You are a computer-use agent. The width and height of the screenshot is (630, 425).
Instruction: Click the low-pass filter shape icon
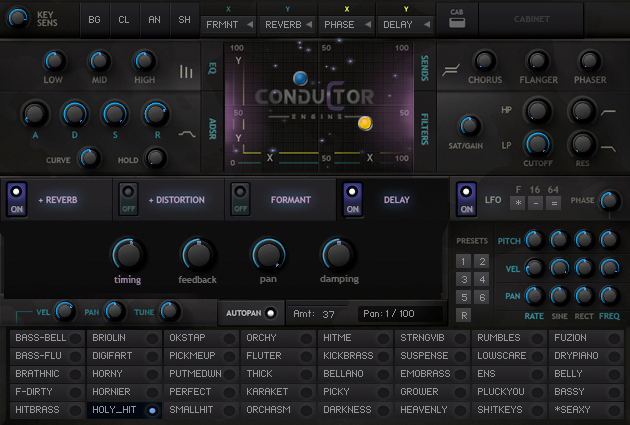[608, 149]
